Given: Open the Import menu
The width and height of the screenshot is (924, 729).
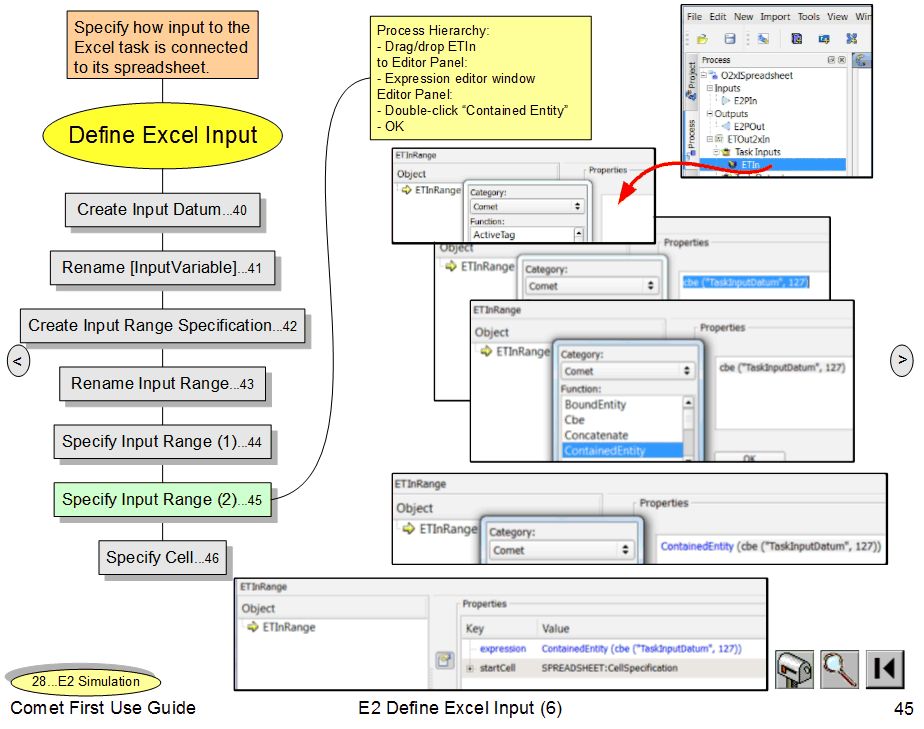Looking at the screenshot, I should click(x=775, y=17).
